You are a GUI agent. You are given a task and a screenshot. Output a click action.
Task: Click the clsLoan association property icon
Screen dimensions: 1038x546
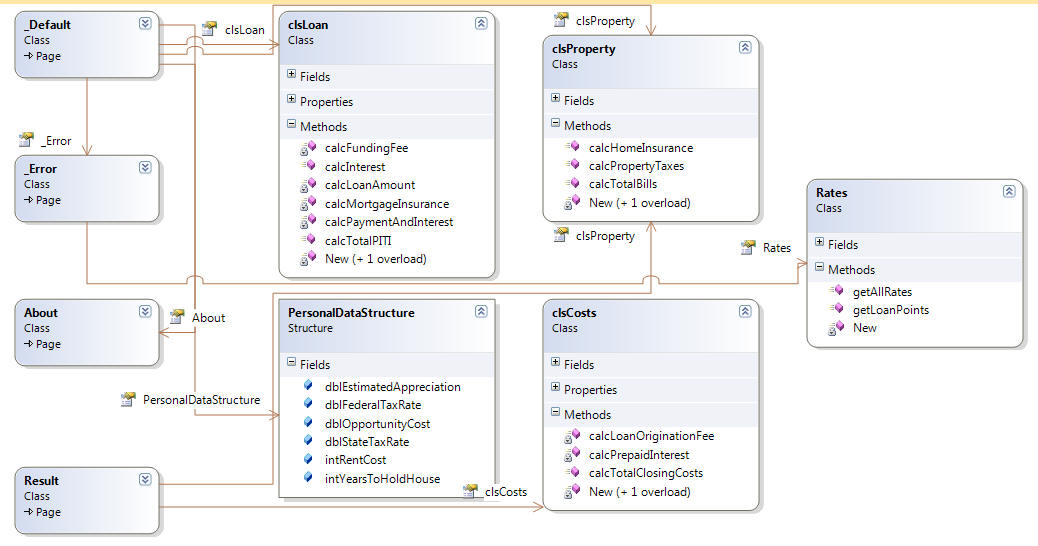(x=209, y=28)
